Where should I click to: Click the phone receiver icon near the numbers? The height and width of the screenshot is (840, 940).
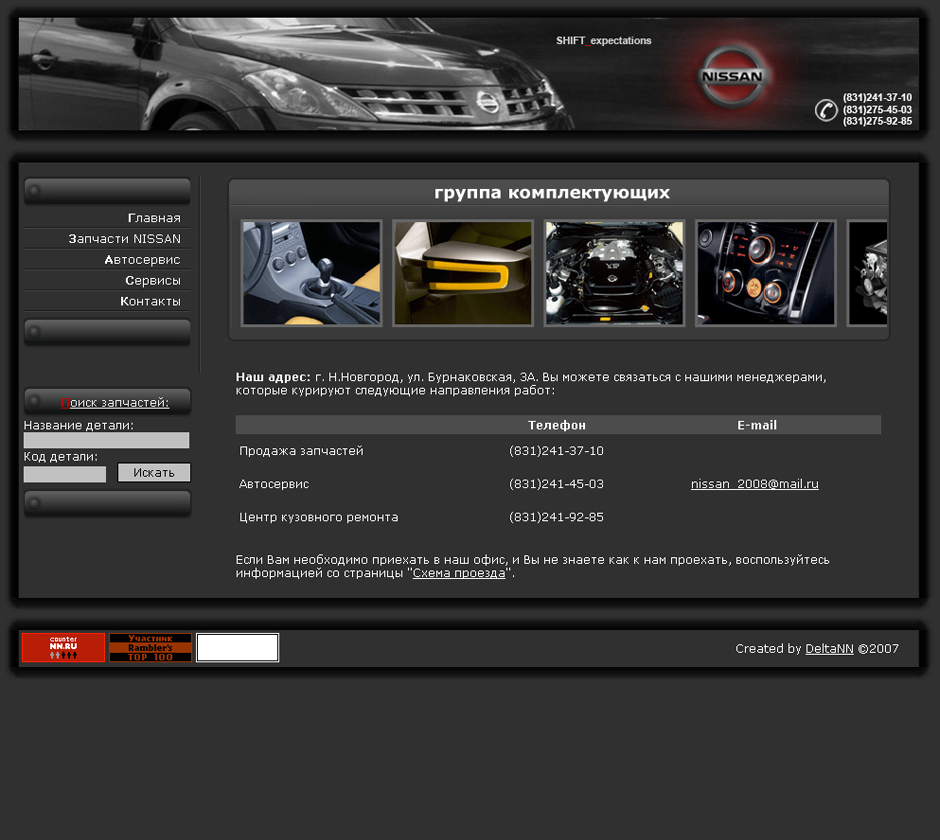point(825,110)
